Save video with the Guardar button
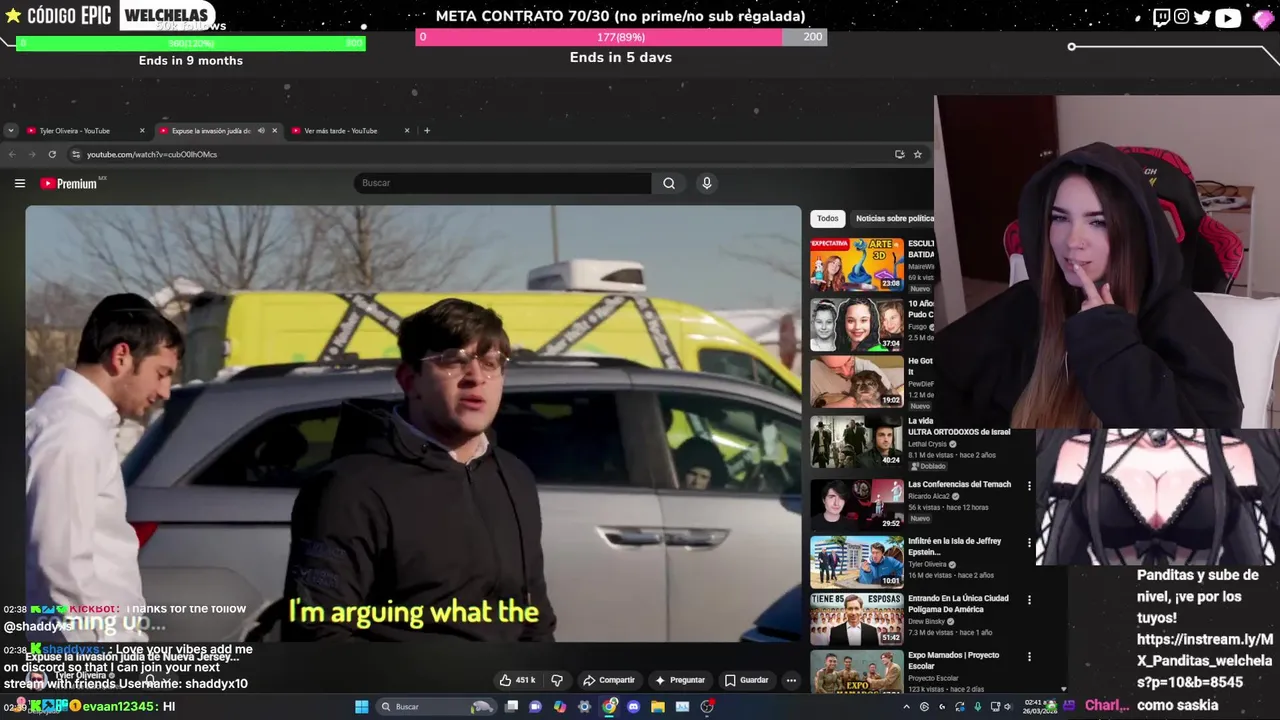1280x720 pixels. click(x=746, y=680)
